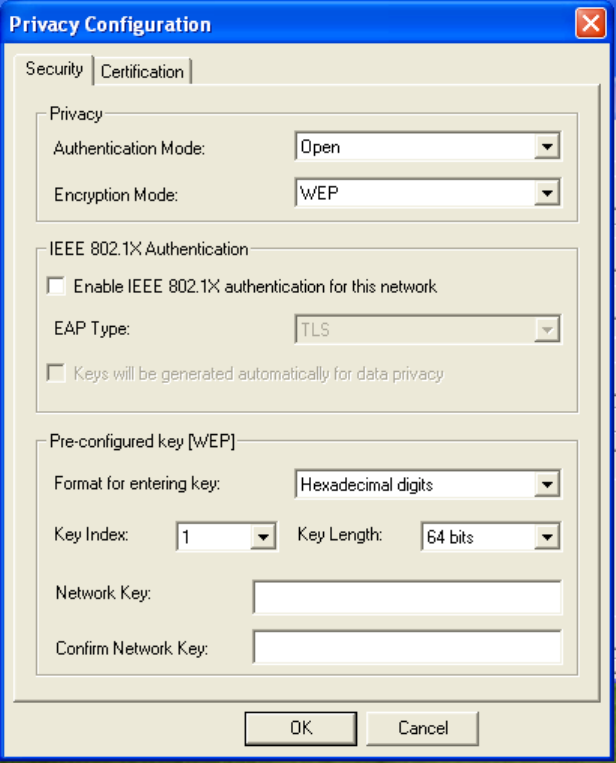The image size is (616, 763).
Task: Switch to the Certification tab
Action: pyautogui.click(x=142, y=72)
